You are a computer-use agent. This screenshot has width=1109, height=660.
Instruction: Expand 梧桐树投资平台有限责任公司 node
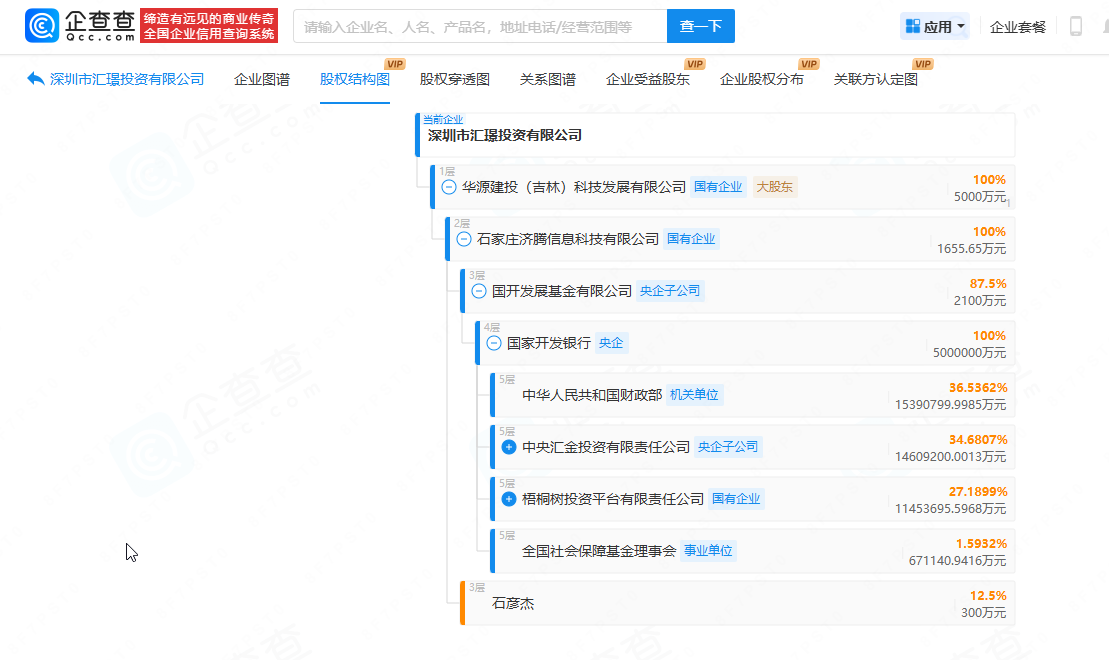tap(509, 499)
